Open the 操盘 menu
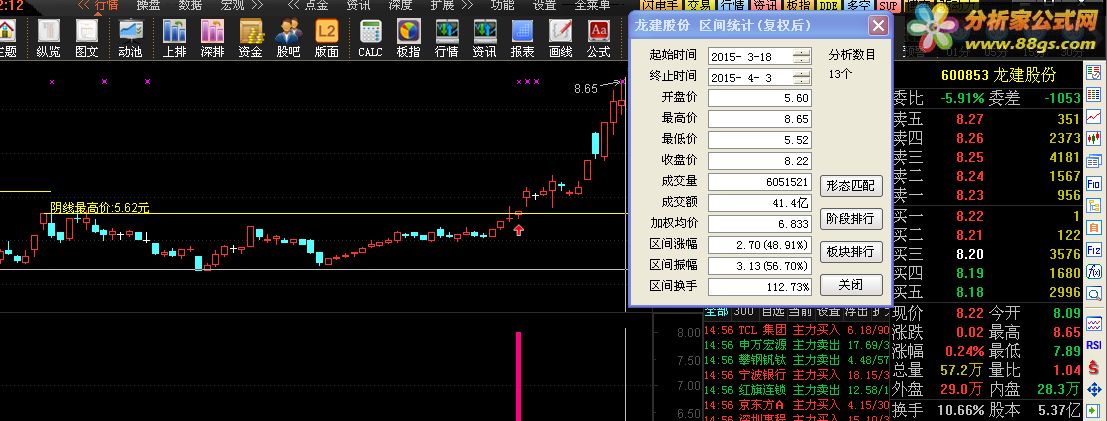 click(x=148, y=6)
